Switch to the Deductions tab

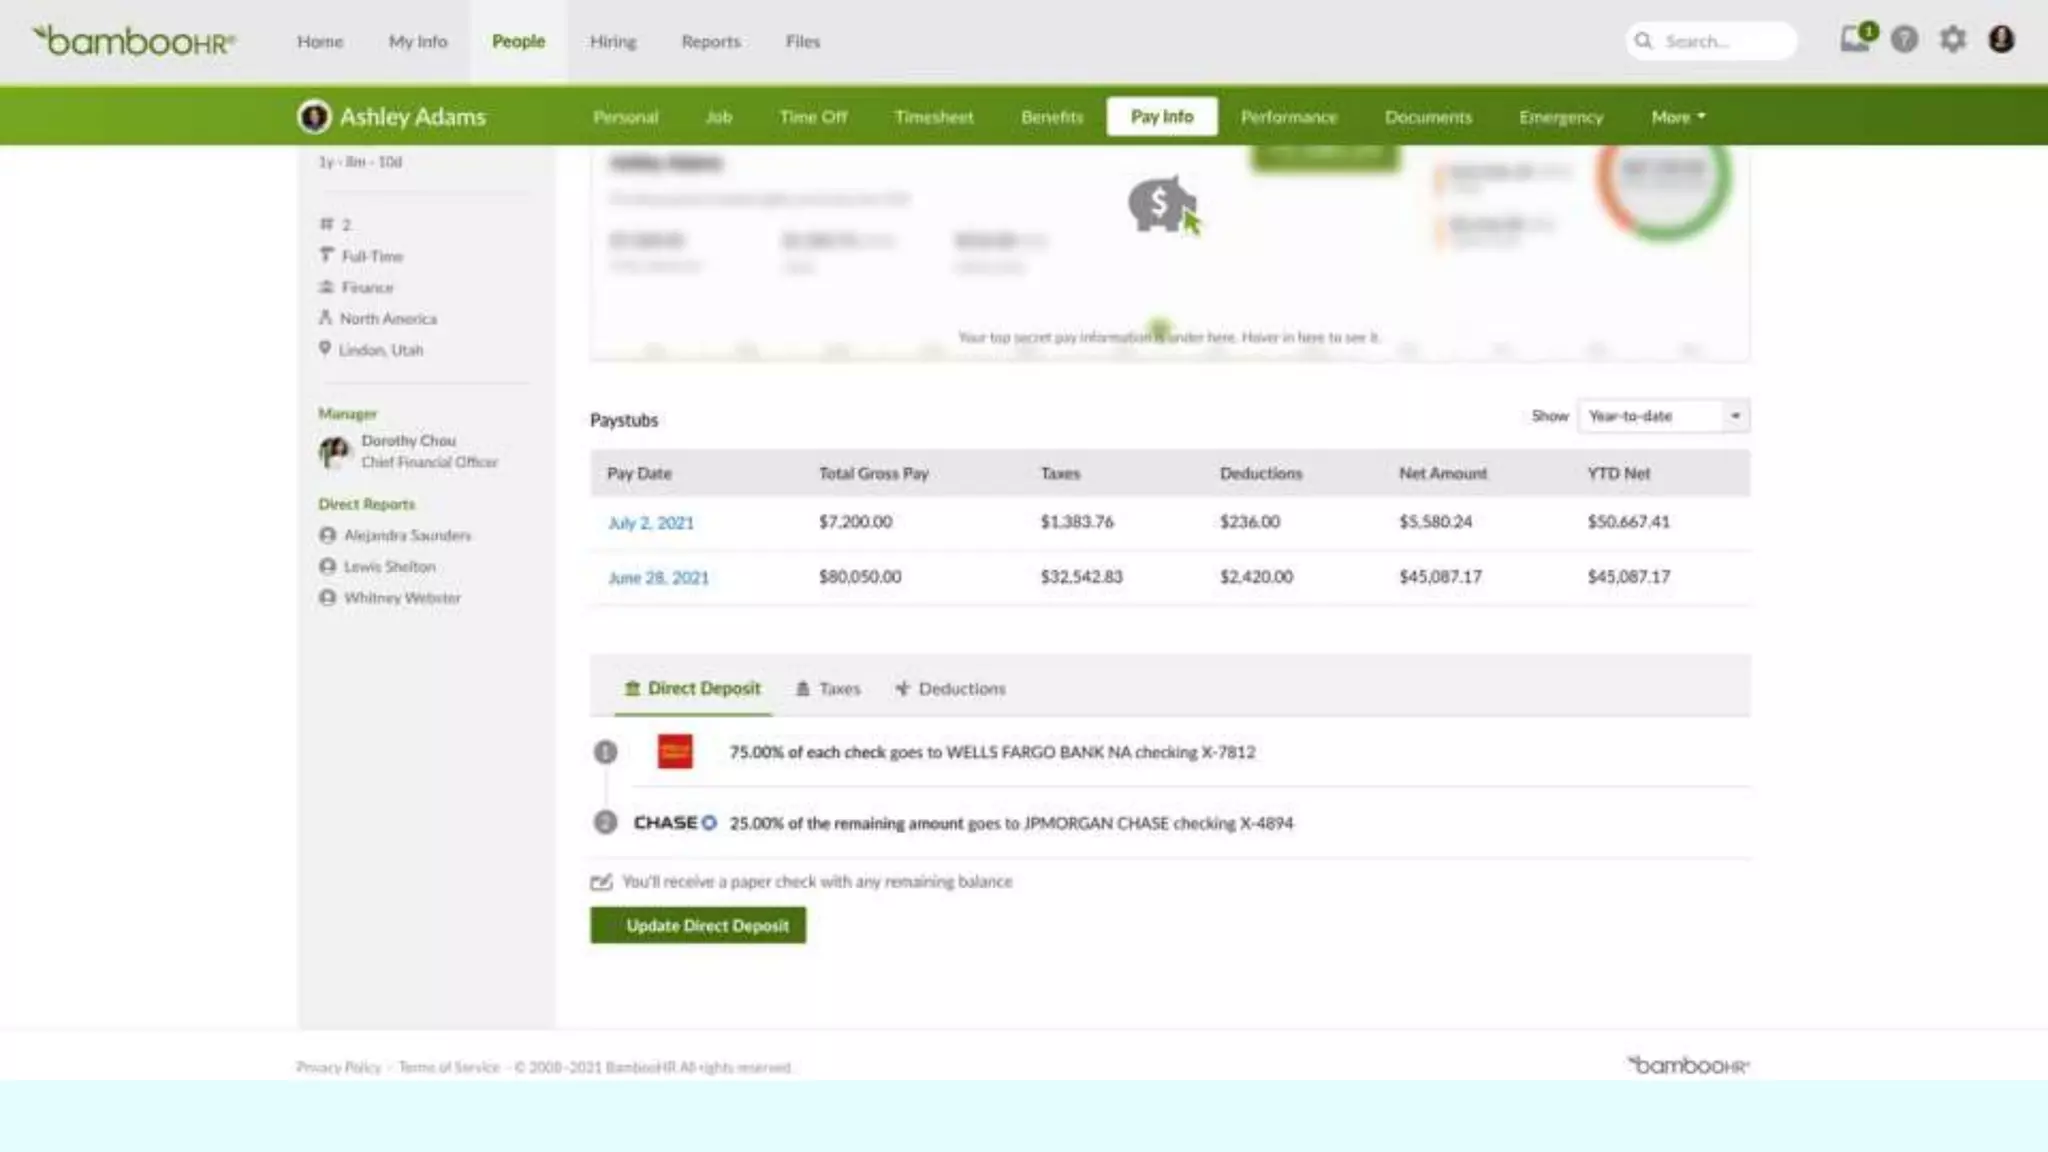(950, 689)
